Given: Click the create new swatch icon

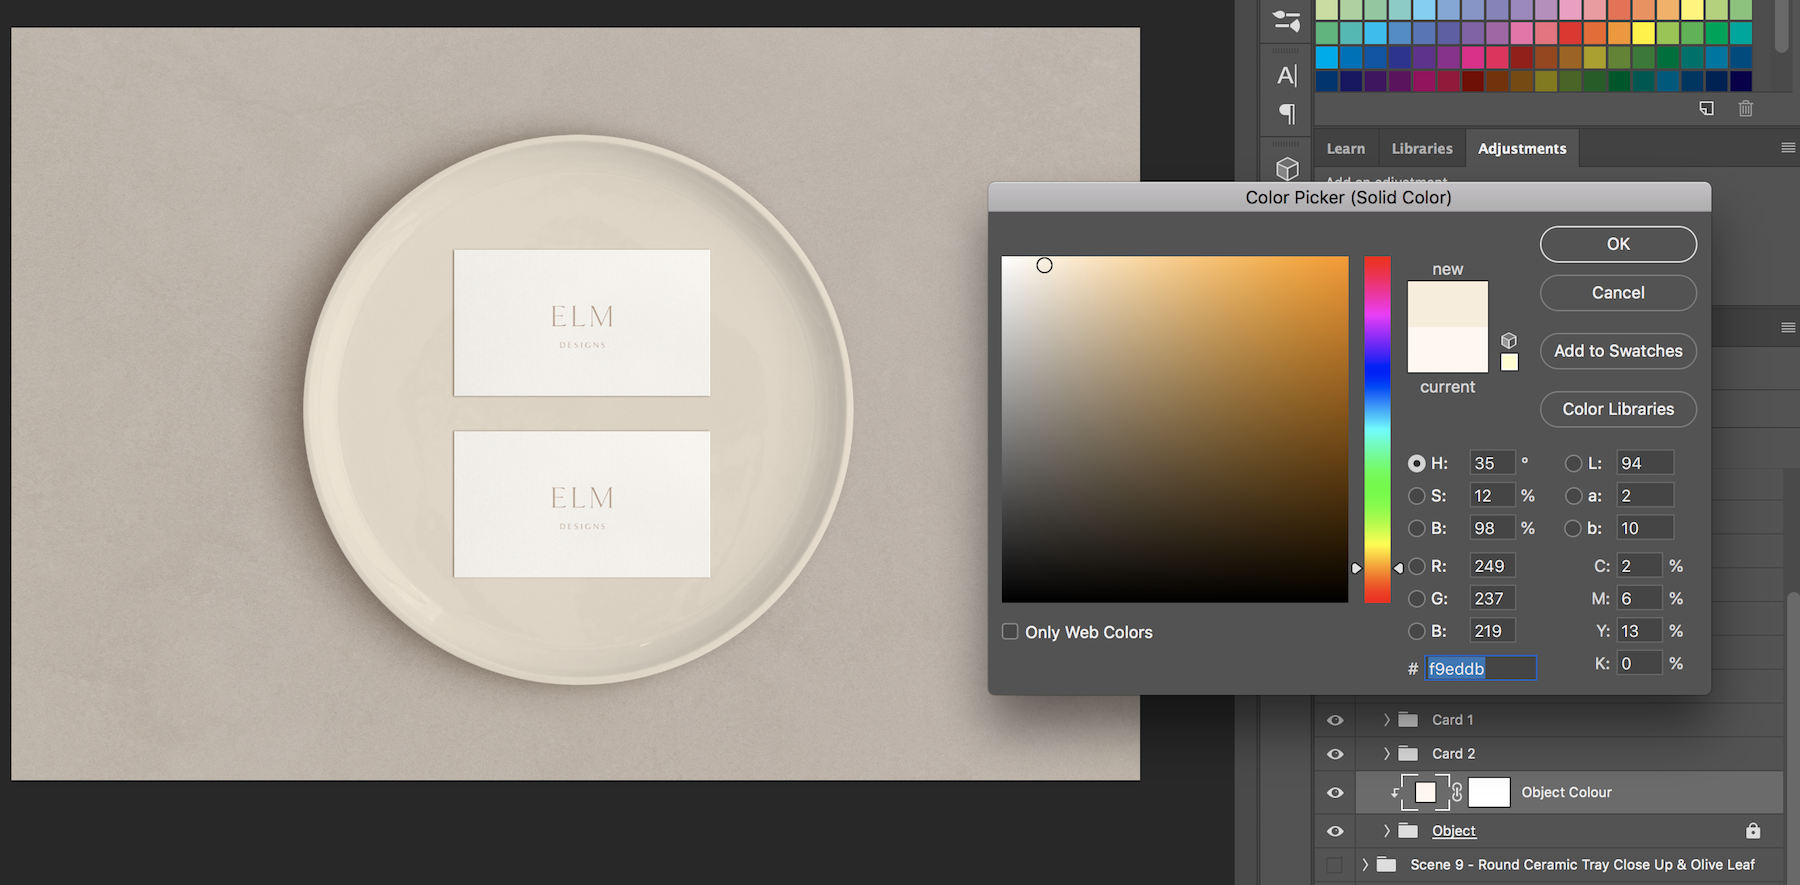Looking at the screenshot, I should point(1706,108).
